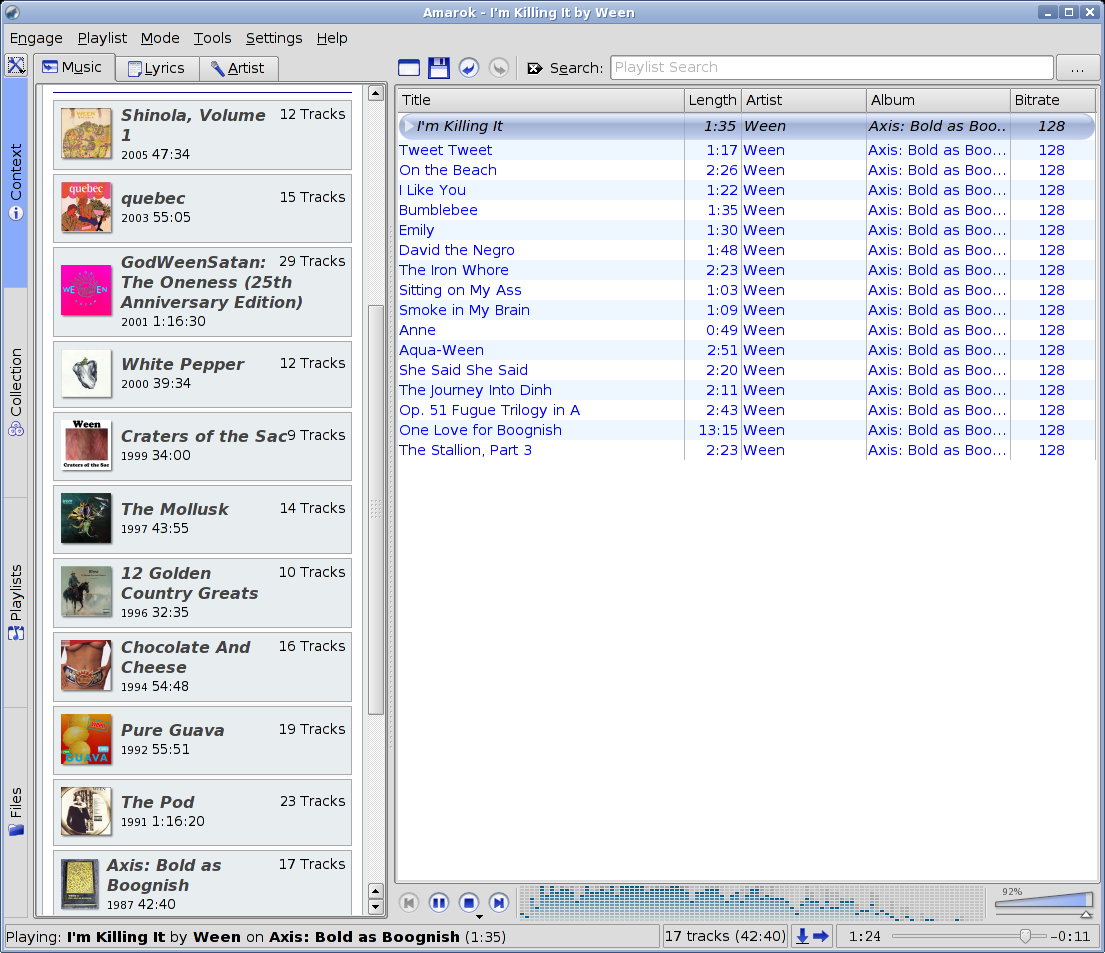Click the greyed redo icon in playlist toolbar

click(x=499, y=68)
